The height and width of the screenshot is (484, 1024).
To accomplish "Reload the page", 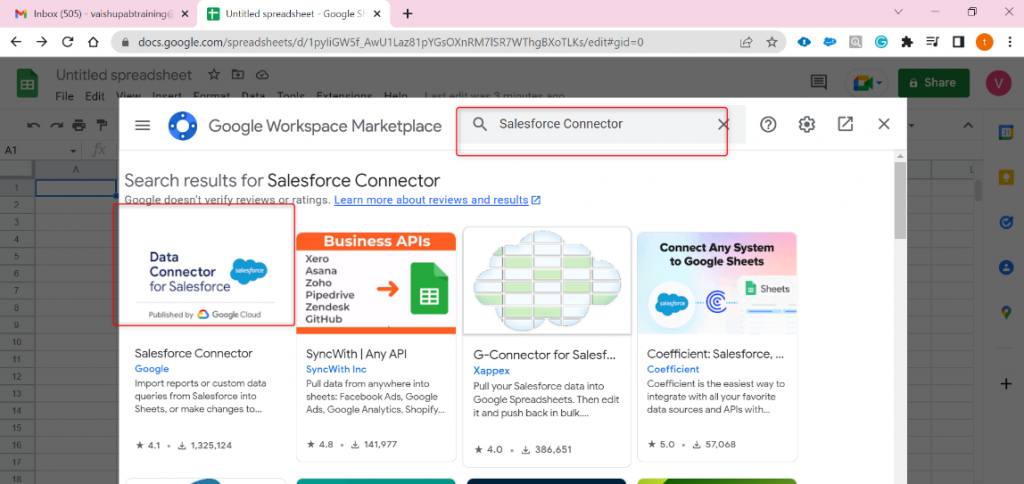I will click(x=67, y=42).
